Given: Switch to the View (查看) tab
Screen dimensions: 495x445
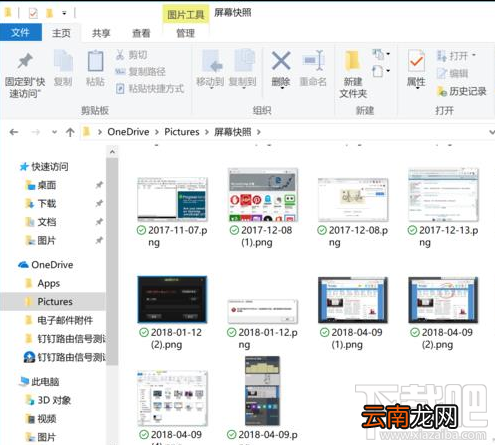Looking at the screenshot, I should click(x=141, y=33).
